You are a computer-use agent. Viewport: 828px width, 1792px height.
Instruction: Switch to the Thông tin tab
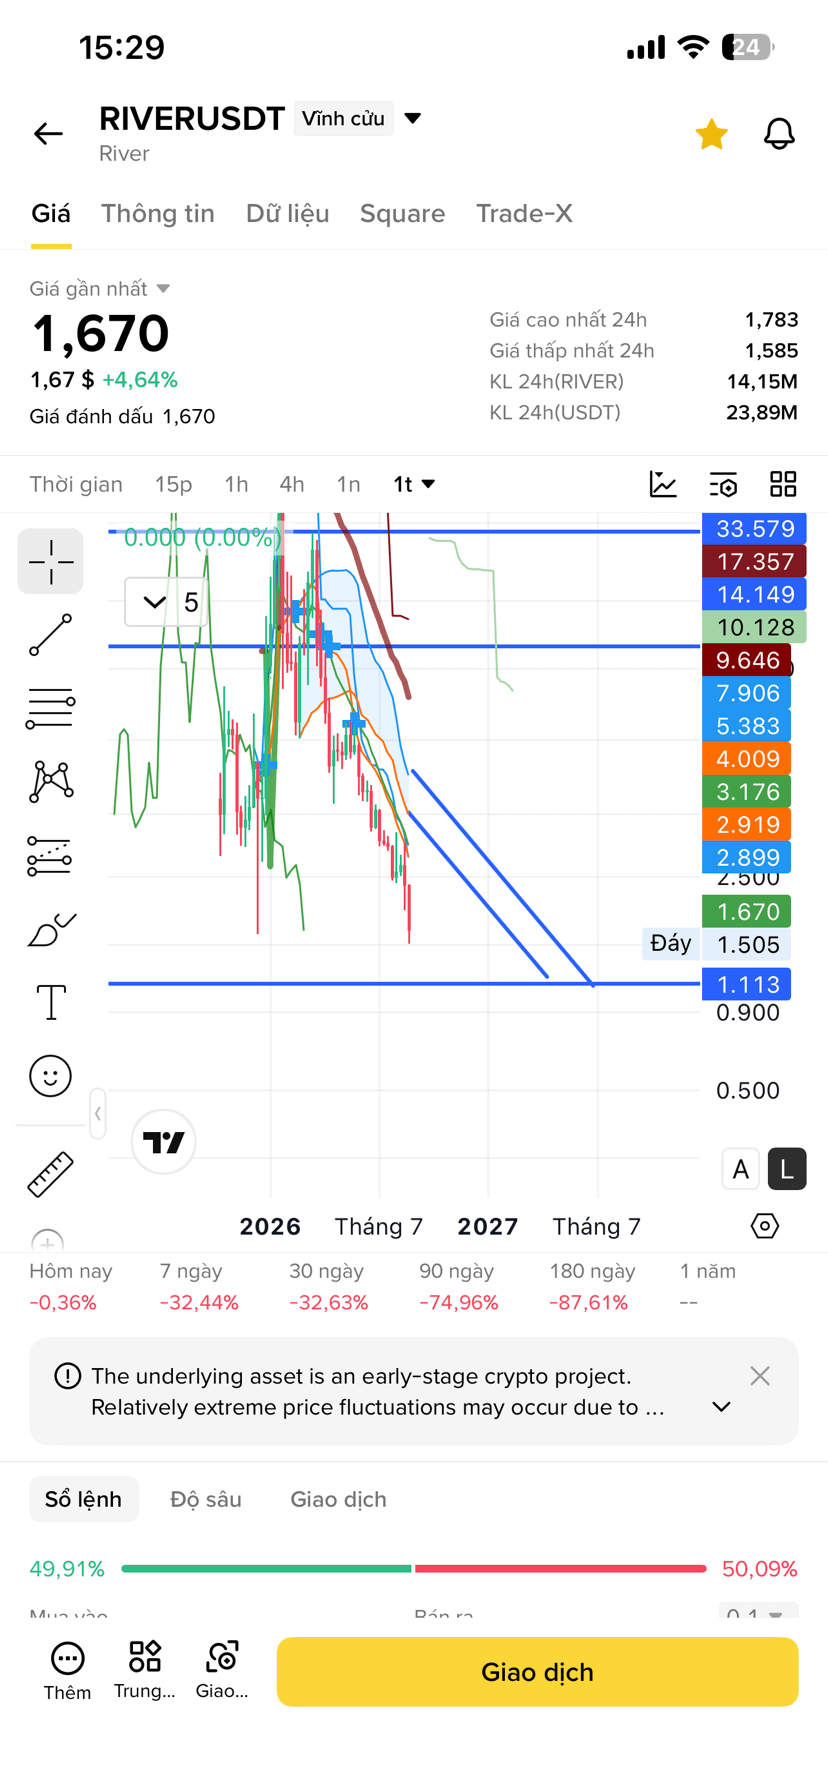(x=158, y=214)
